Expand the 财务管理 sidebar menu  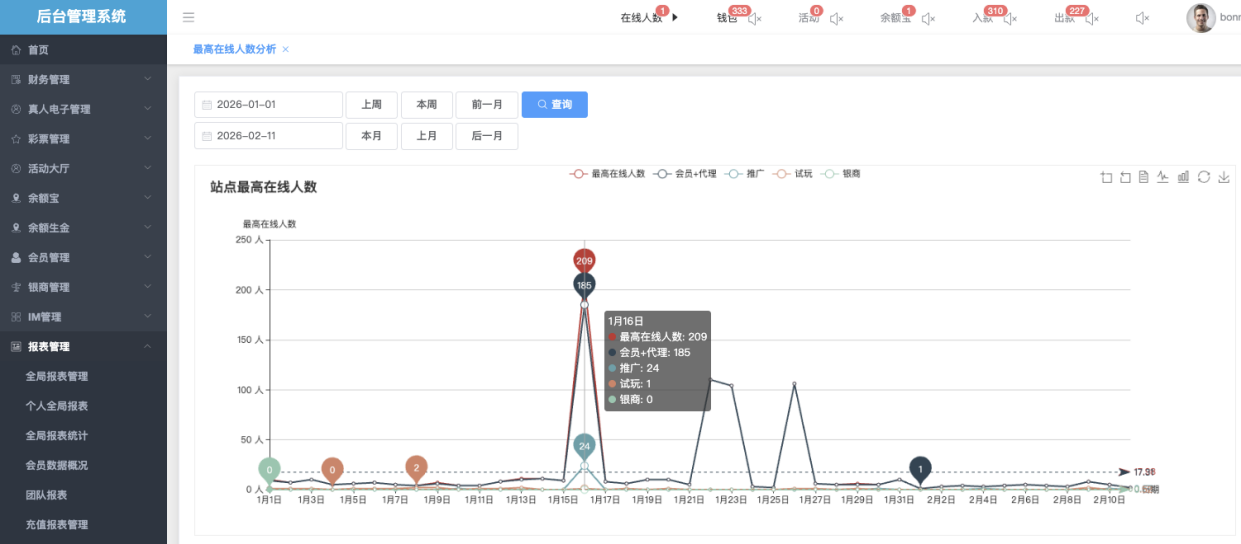coord(83,79)
